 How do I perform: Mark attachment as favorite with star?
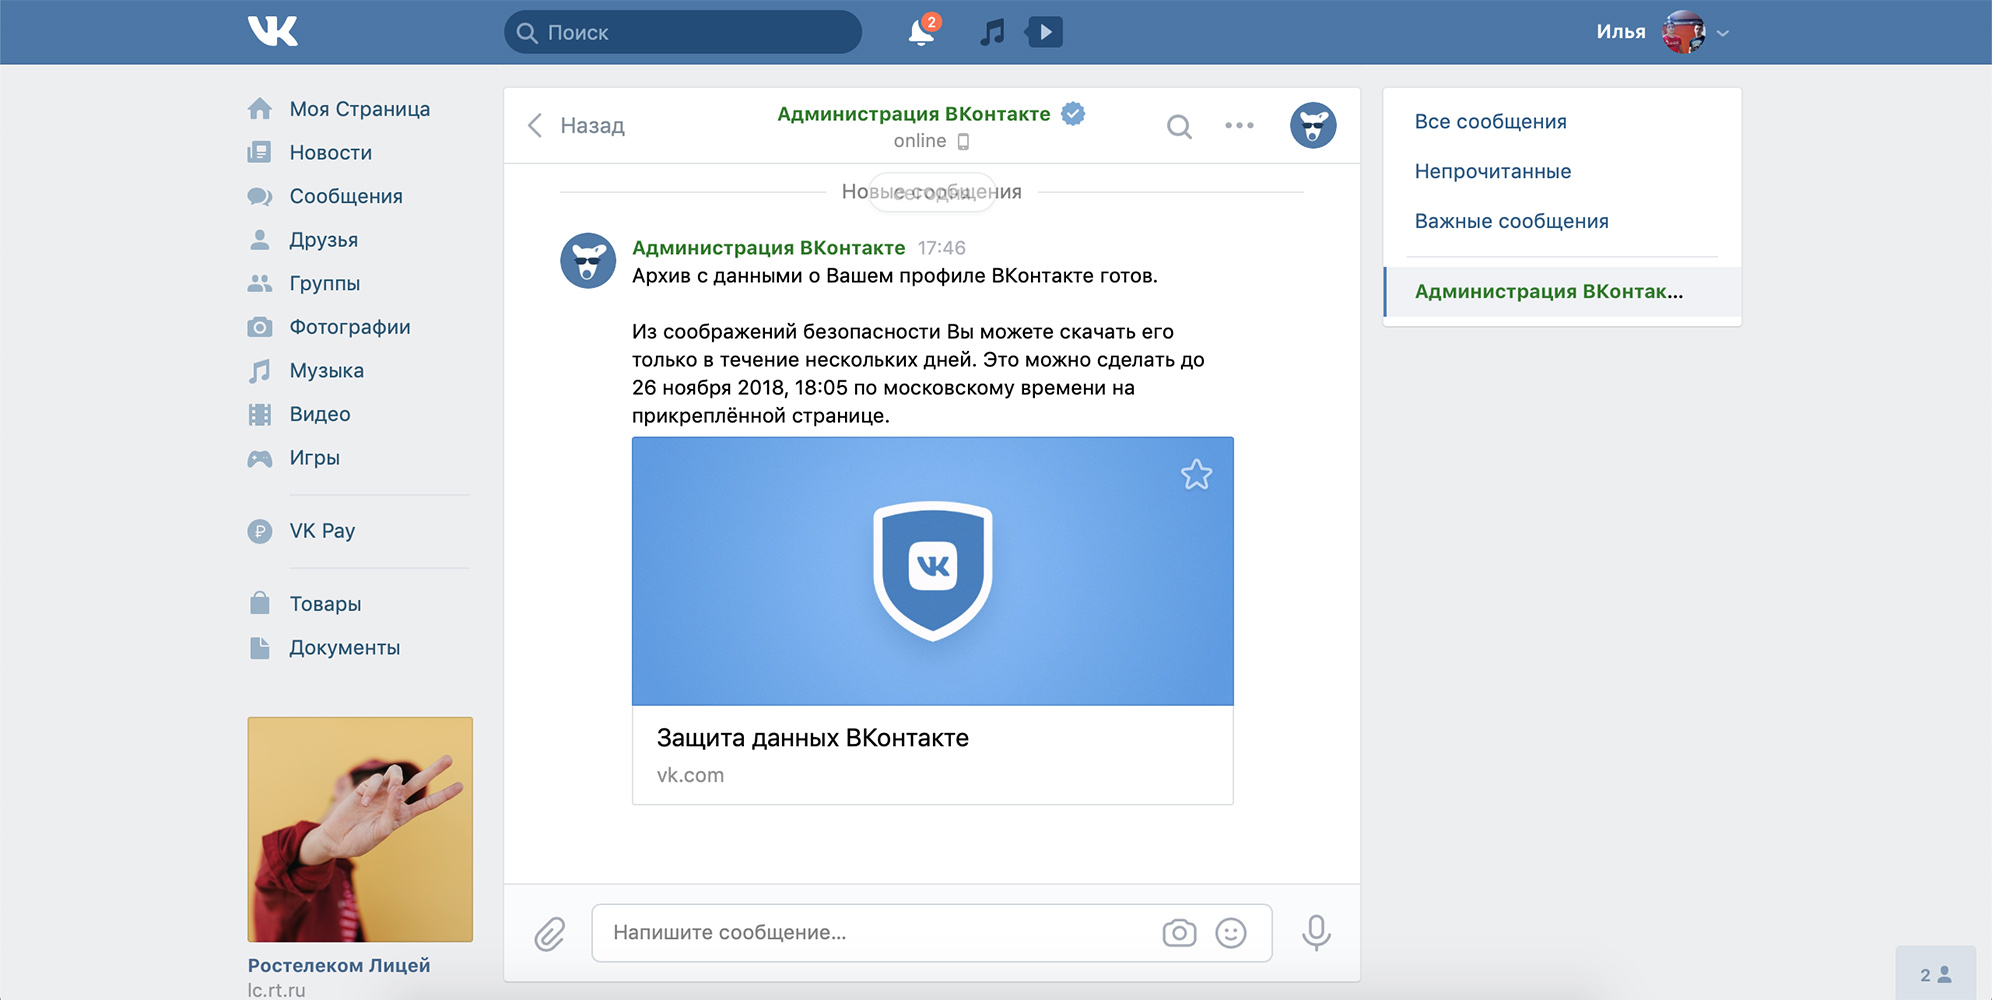[x=1196, y=474]
